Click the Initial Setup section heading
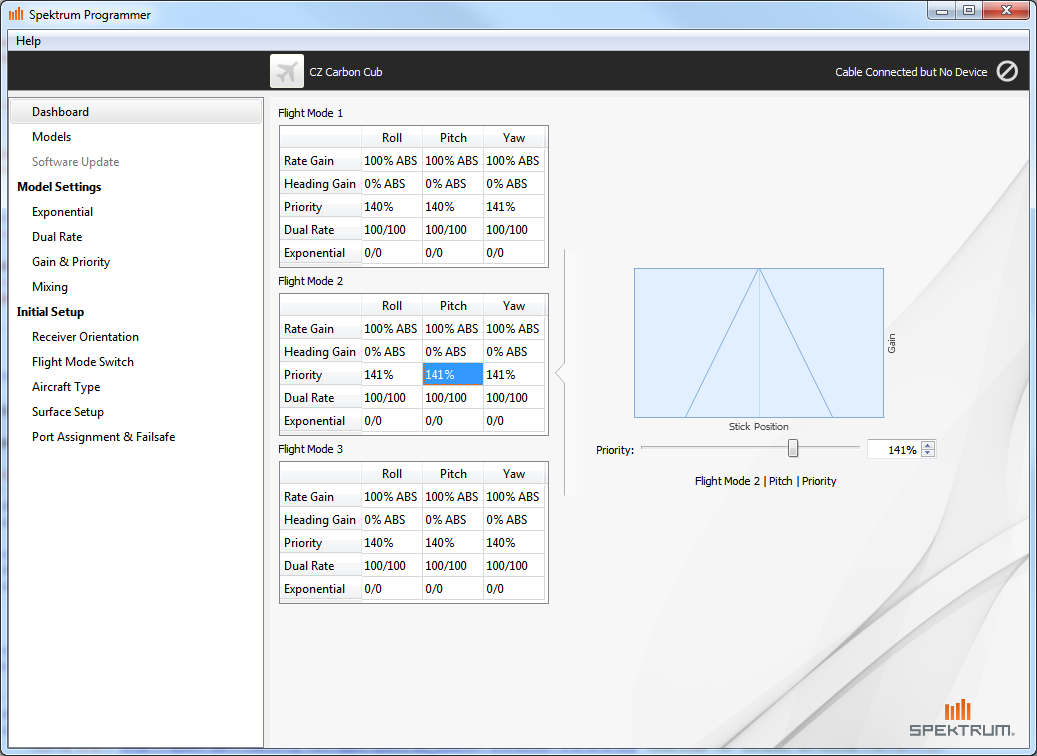1037x756 pixels. (50, 312)
